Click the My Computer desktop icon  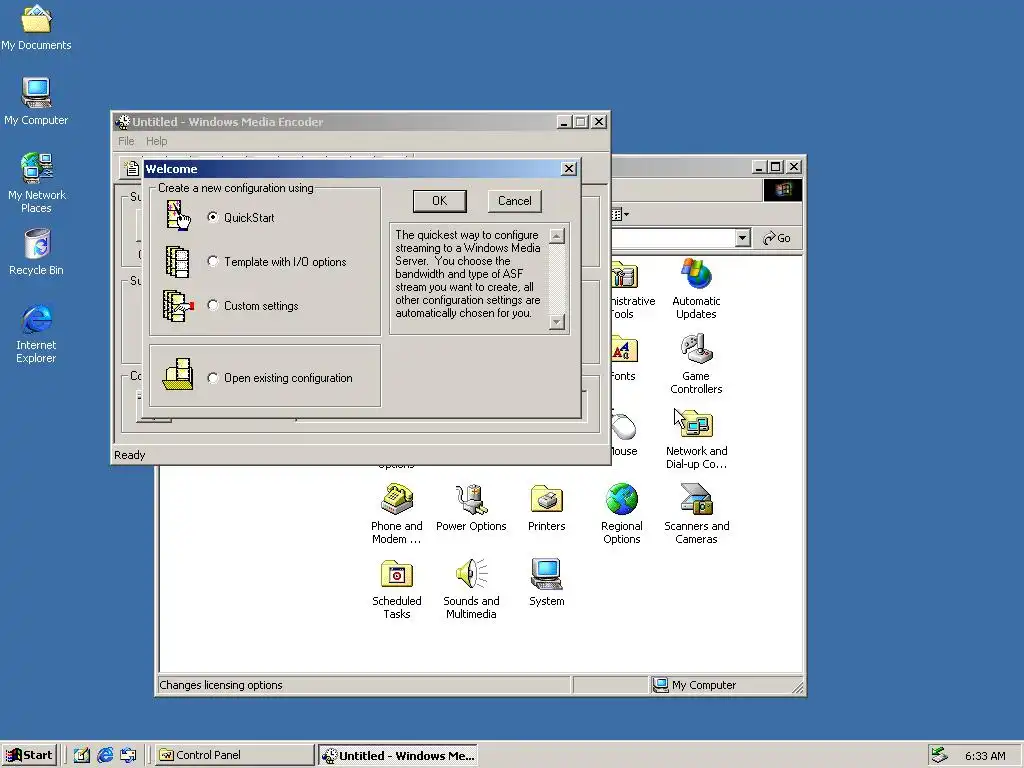[x=36, y=101]
